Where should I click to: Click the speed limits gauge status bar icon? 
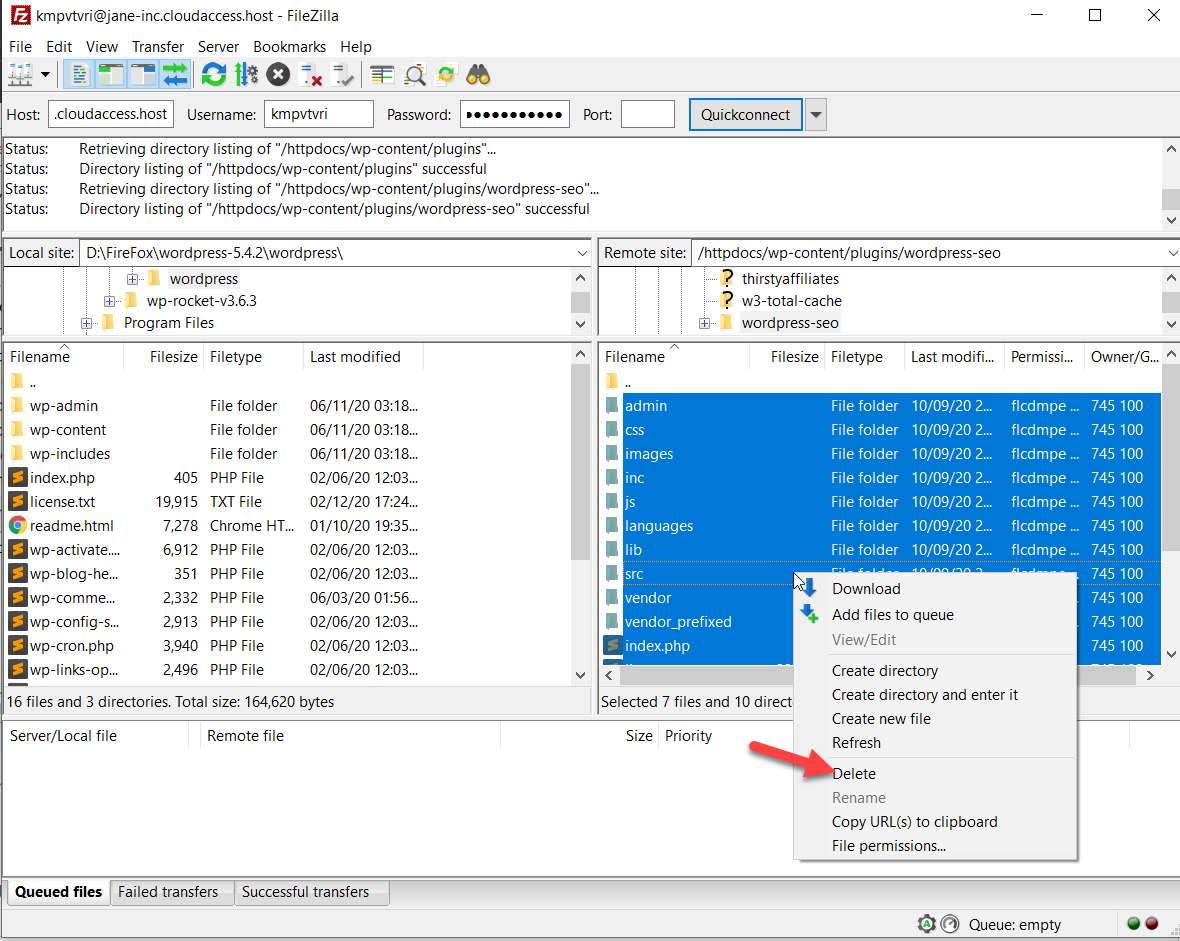[950, 924]
